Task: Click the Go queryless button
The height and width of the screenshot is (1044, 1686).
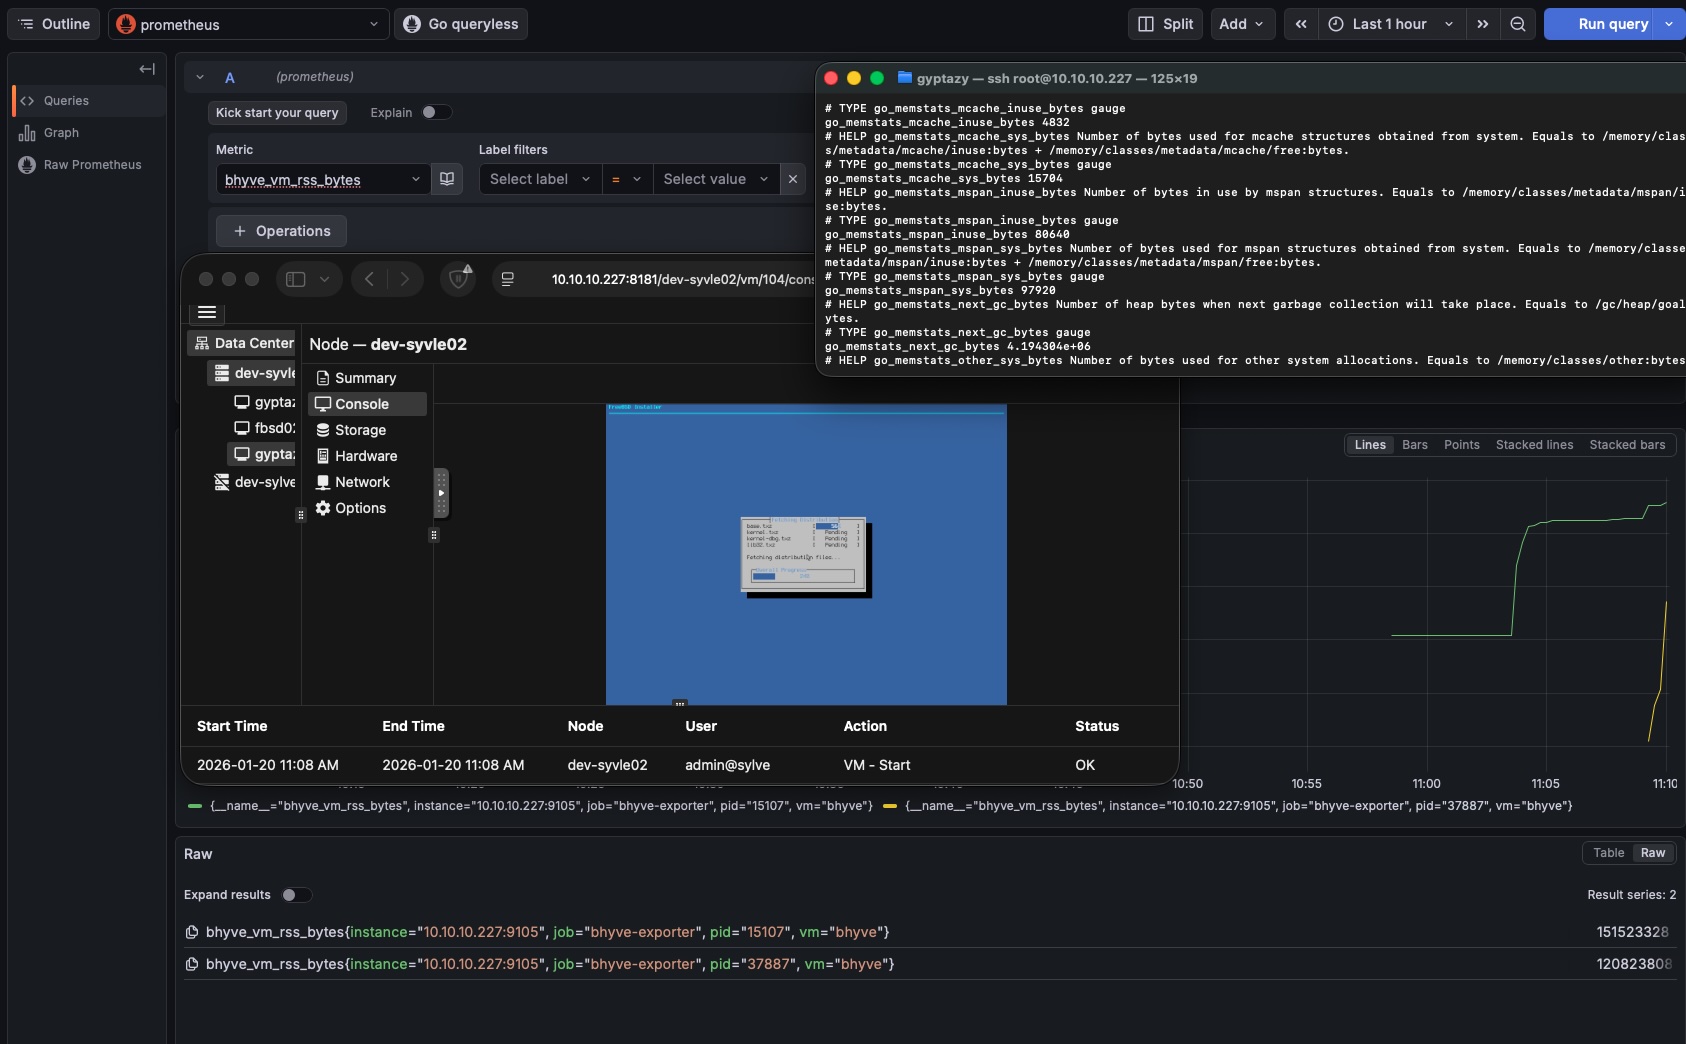Action: [x=461, y=23]
